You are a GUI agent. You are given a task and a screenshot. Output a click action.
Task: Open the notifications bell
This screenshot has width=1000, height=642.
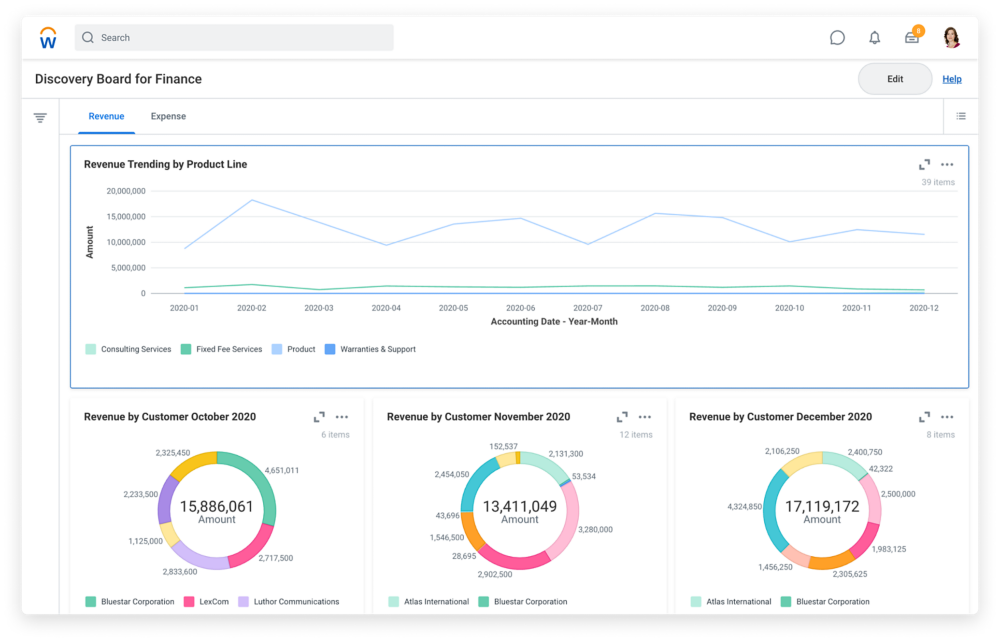(874, 38)
